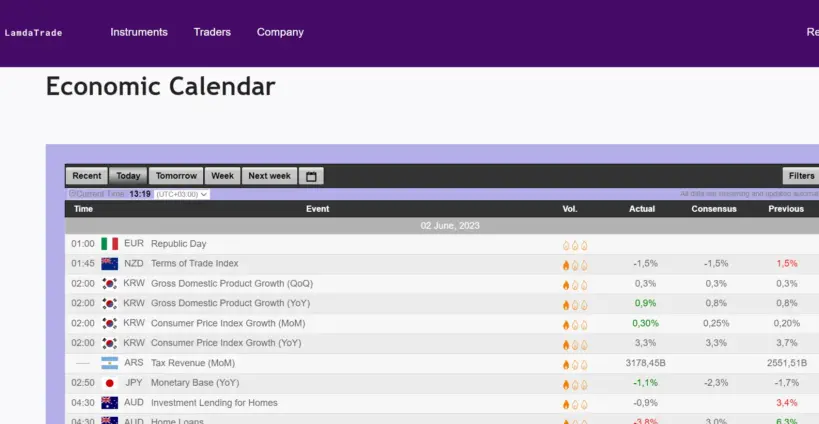Viewport: 819px width, 424px height.
Task: Select the Next week tab
Action: [269, 176]
